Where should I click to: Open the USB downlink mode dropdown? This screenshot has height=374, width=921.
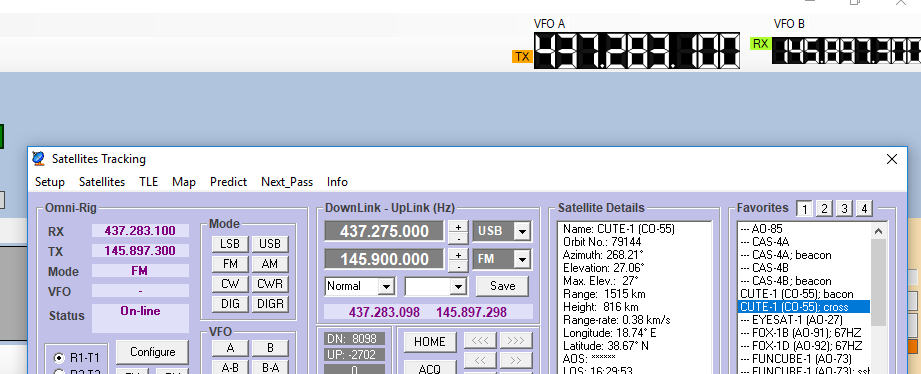tap(522, 231)
